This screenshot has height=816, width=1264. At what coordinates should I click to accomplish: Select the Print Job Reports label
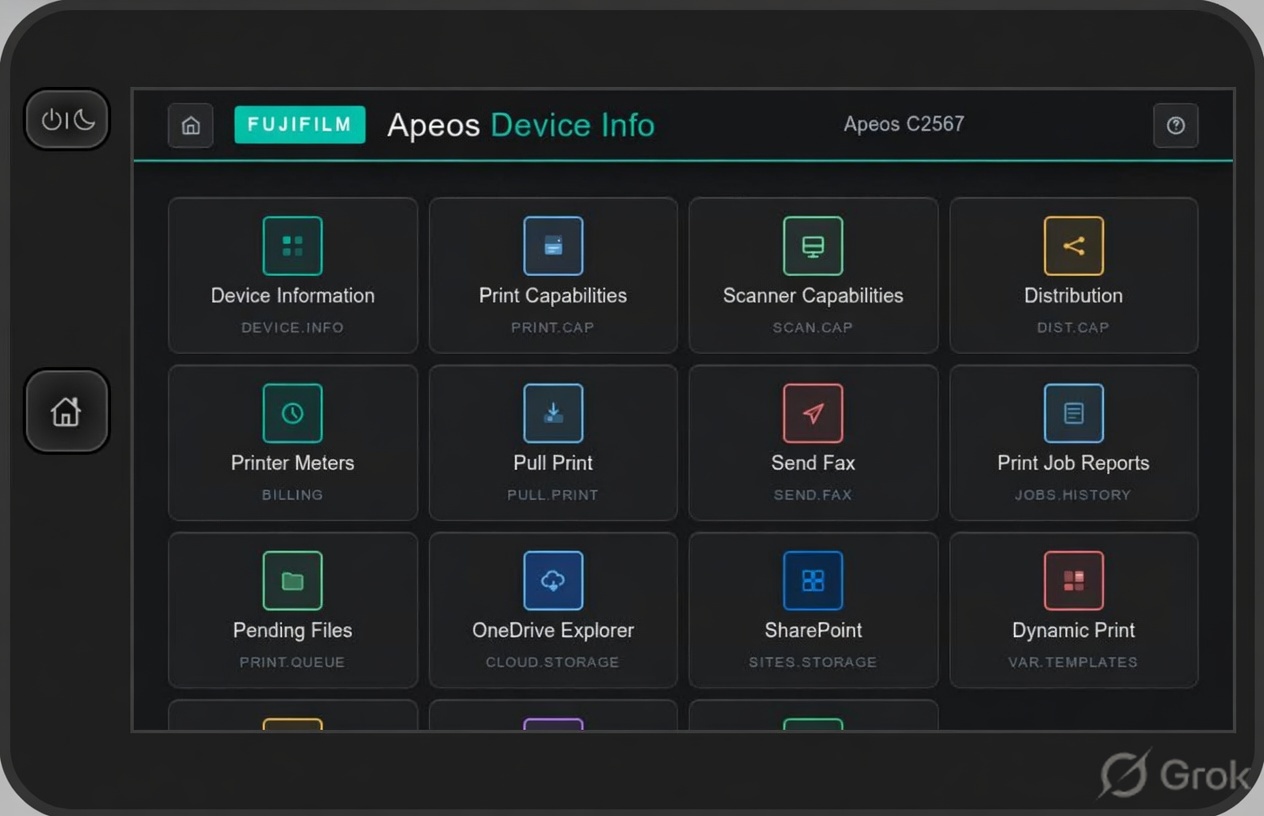[1074, 463]
